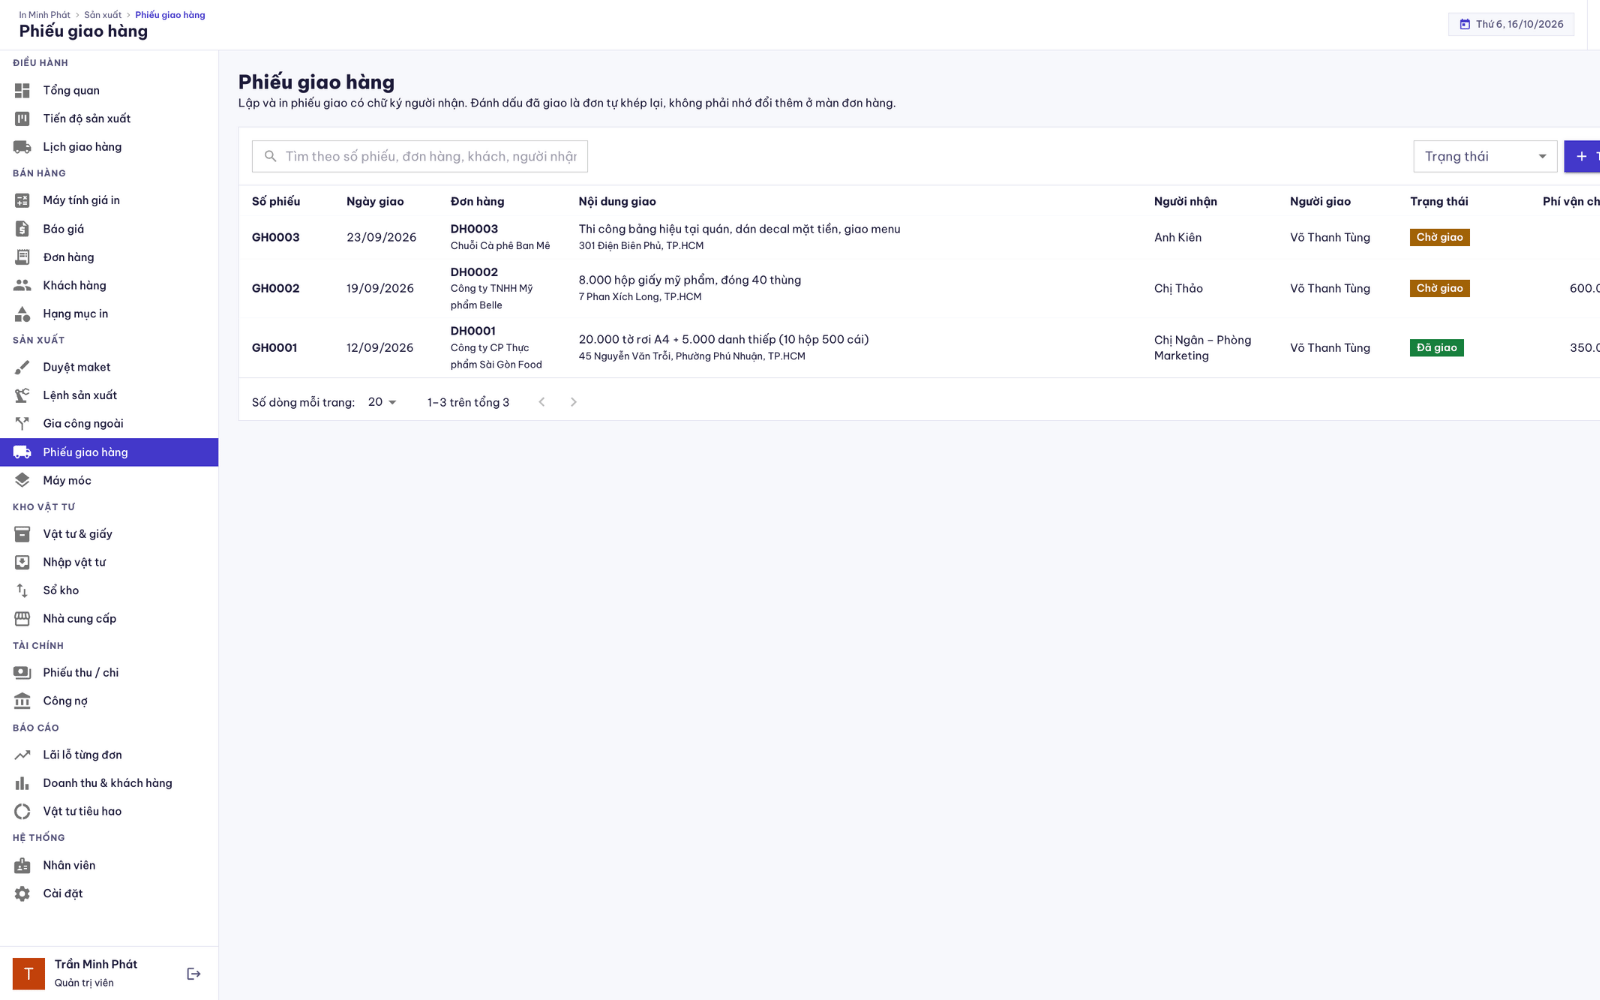1600x1000 pixels.
Task: Expand rows-per-page dropdown showing 20
Action: pos(382,402)
